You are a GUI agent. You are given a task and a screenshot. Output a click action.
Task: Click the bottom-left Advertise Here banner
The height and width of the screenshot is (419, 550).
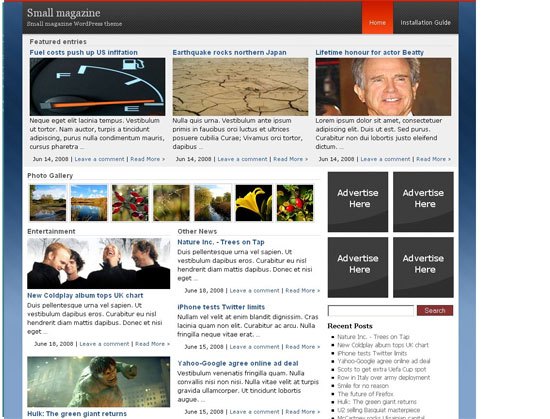click(x=358, y=267)
